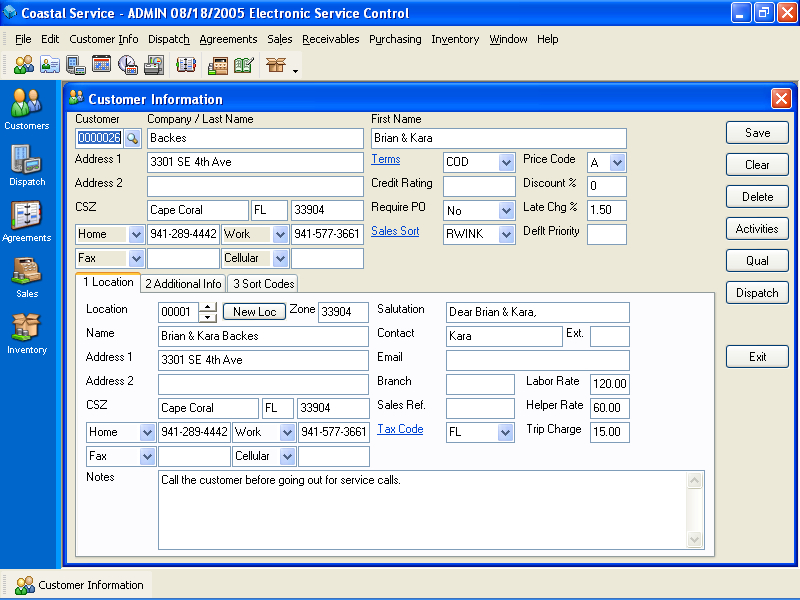This screenshot has height=600, width=800.
Task: Click the cash register toolbar icon
Action: click(x=218, y=65)
